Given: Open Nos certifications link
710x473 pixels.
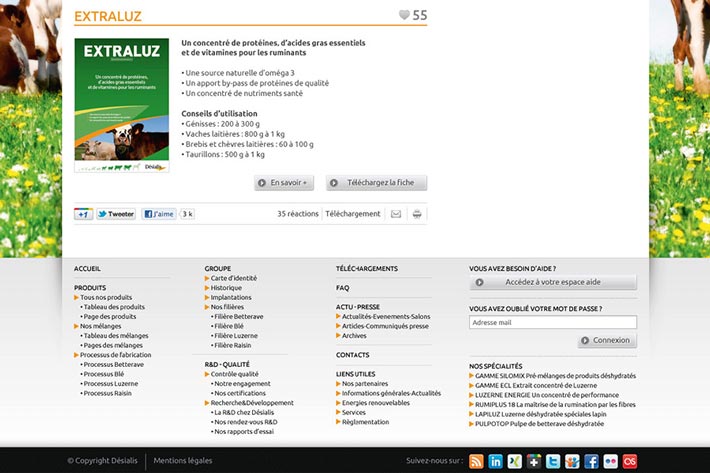Looking at the screenshot, I should 240,393.
